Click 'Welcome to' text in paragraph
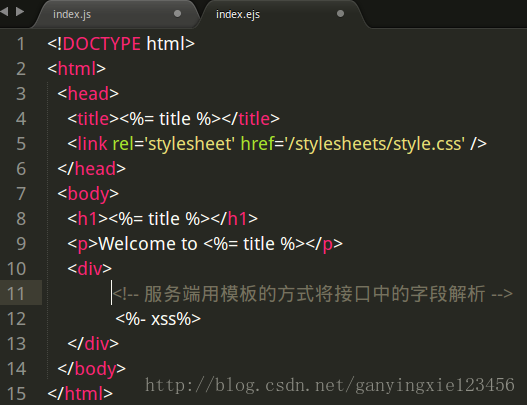 pyautogui.click(x=148, y=244)
